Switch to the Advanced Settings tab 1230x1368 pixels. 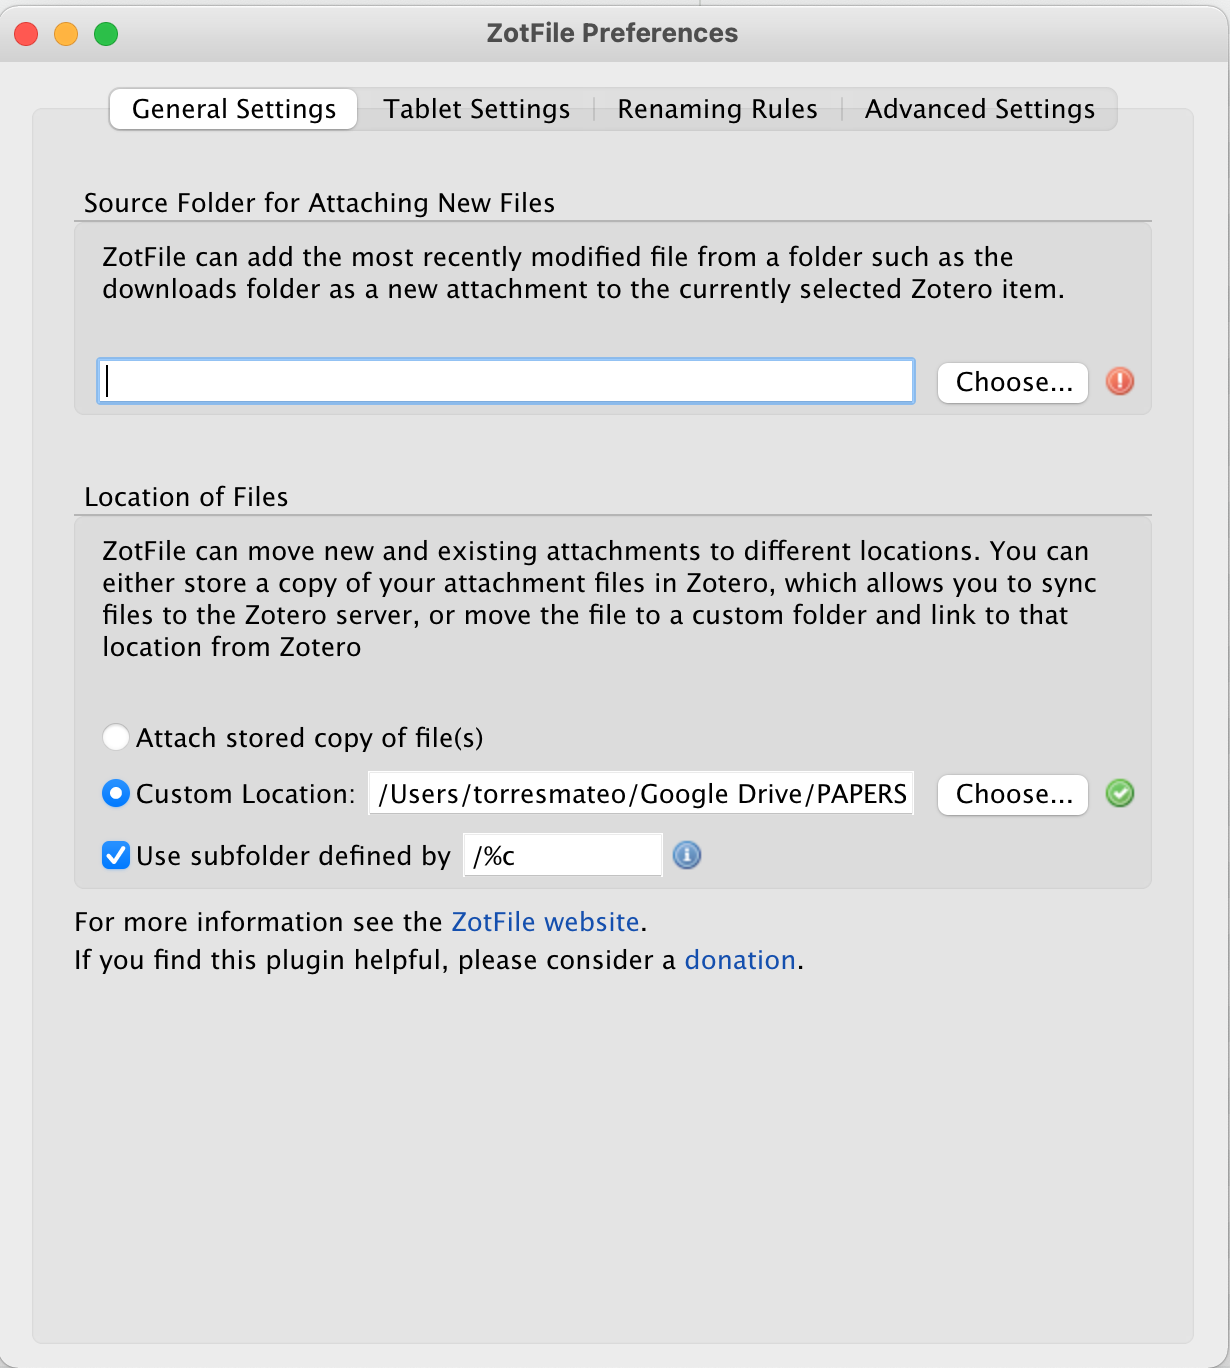tap(979, 109)
